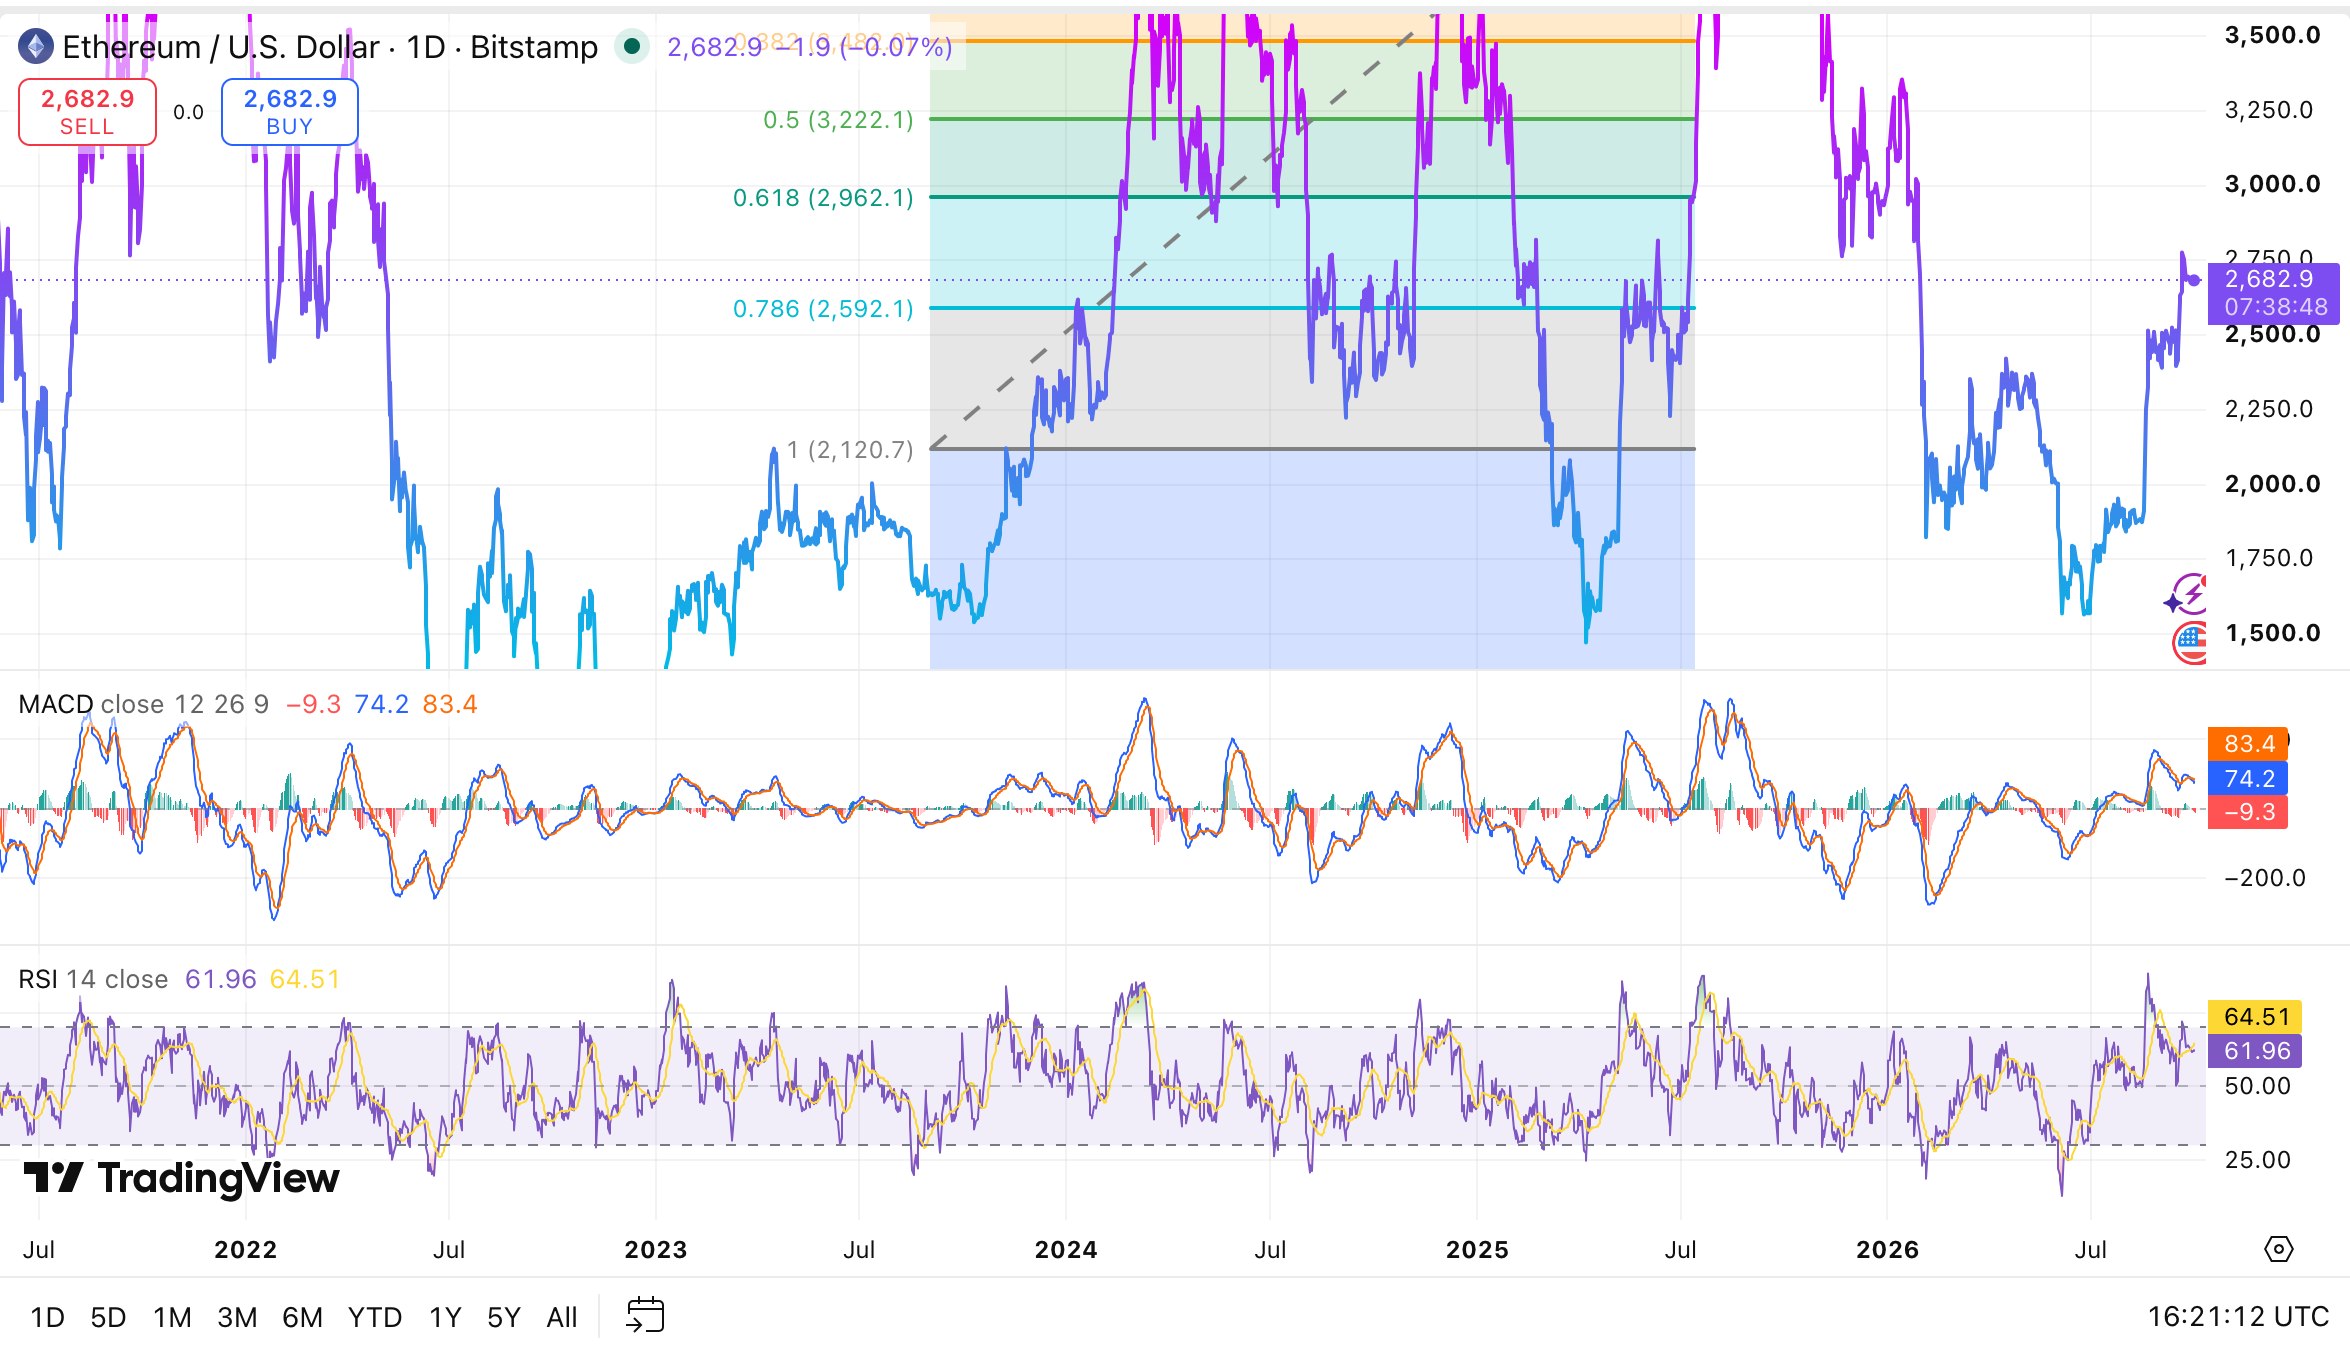2350x1352 pixels.
Task: Click the green market status dot
Action: tap(632, 46)
